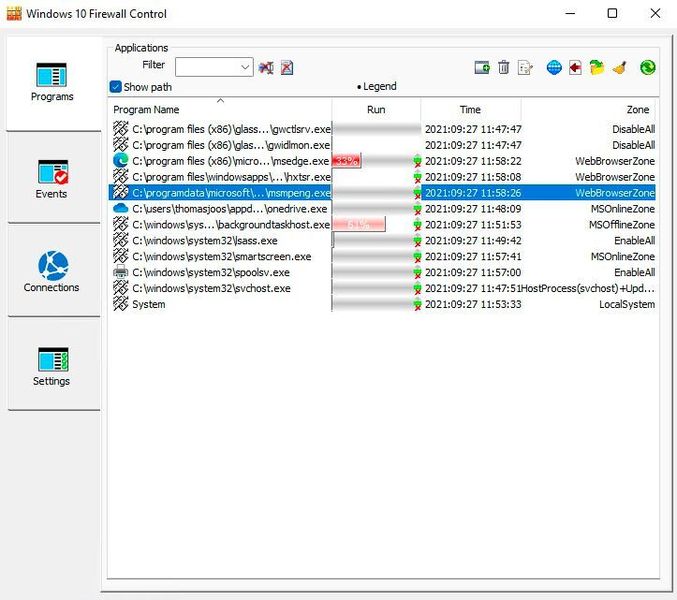Select the spoolsv.exe program row
This screenshot has height=600, width=677.
pos(382,272)
